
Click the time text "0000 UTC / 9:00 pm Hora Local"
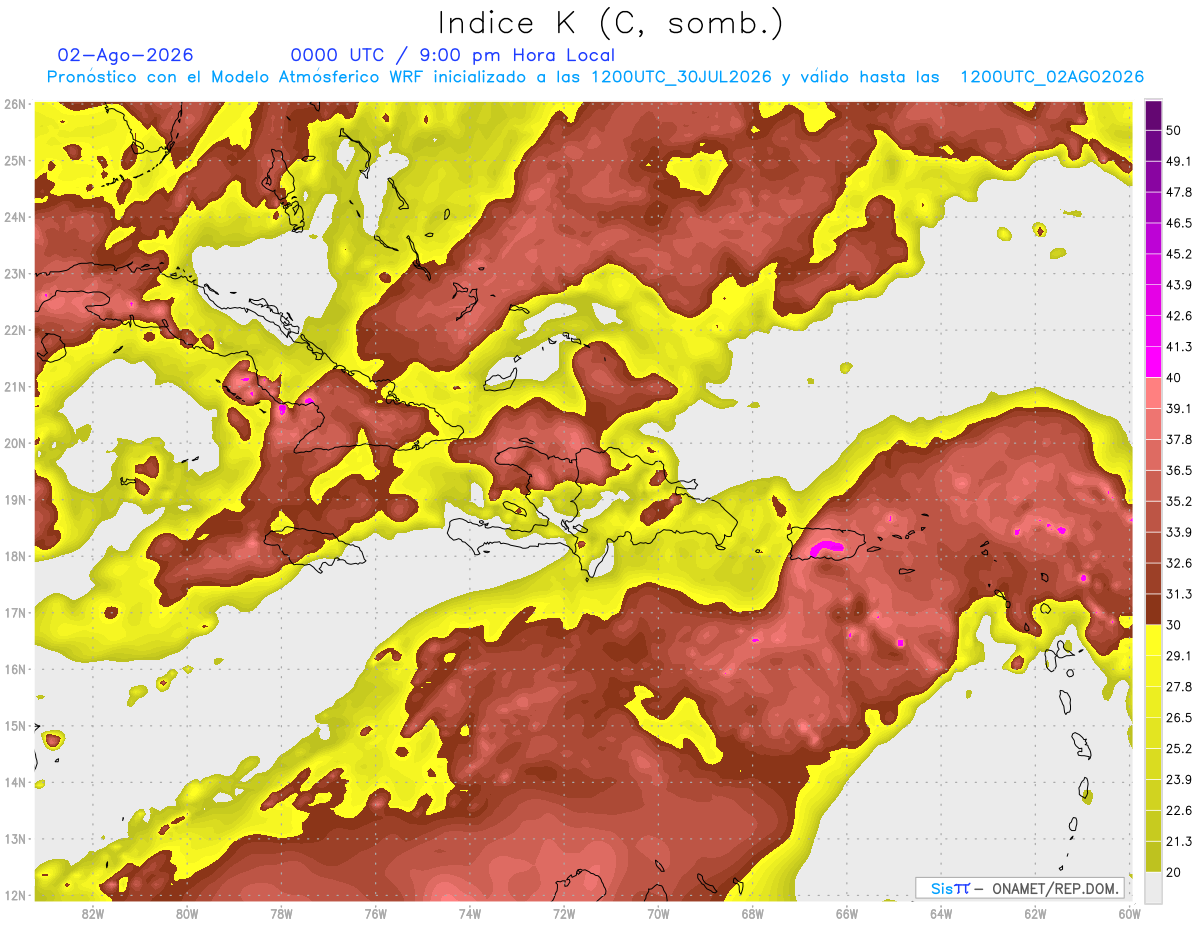[x=452, y=55]
